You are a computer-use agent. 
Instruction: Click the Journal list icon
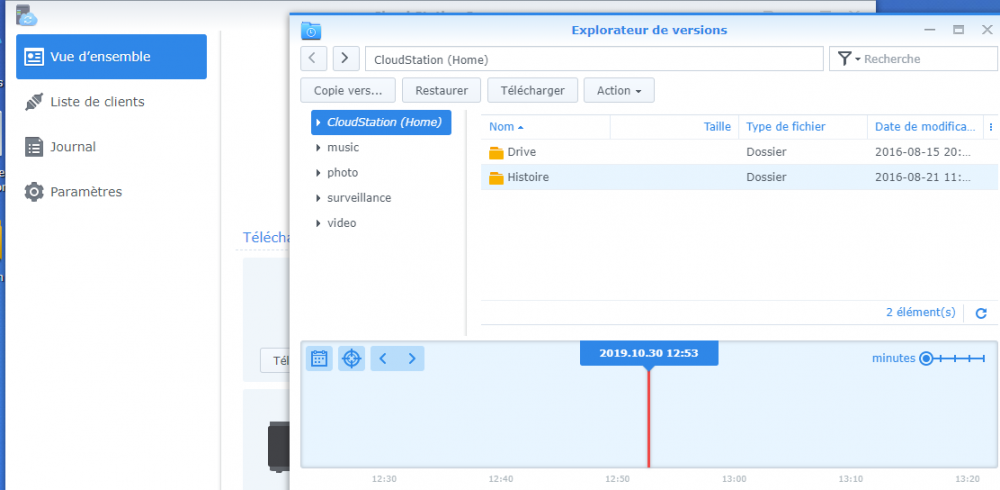(33, 147)
